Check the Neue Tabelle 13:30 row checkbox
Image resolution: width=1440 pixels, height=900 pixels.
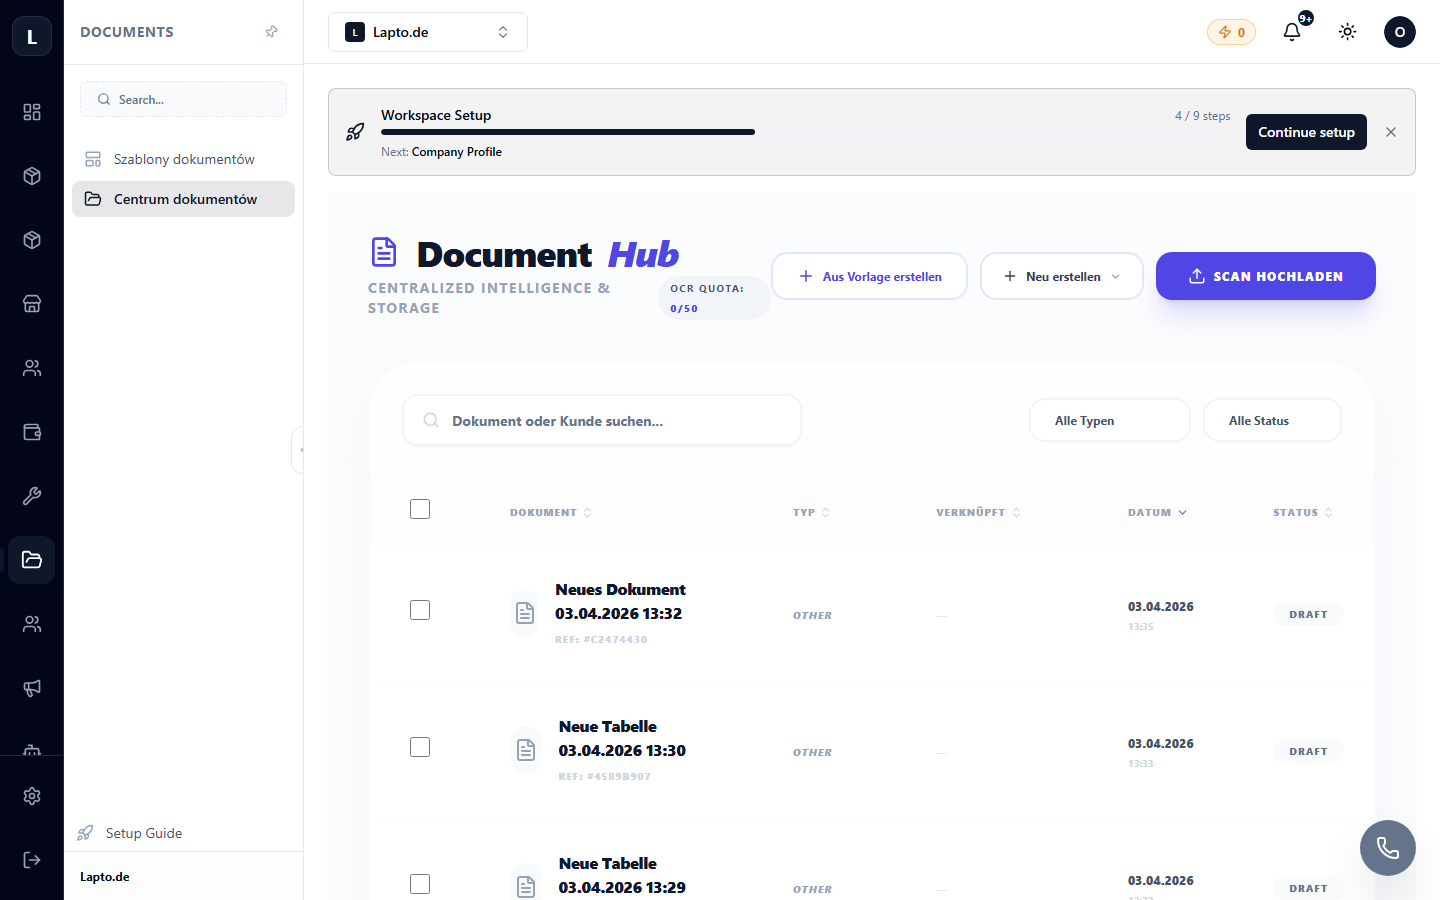click(x=420, y=747)
